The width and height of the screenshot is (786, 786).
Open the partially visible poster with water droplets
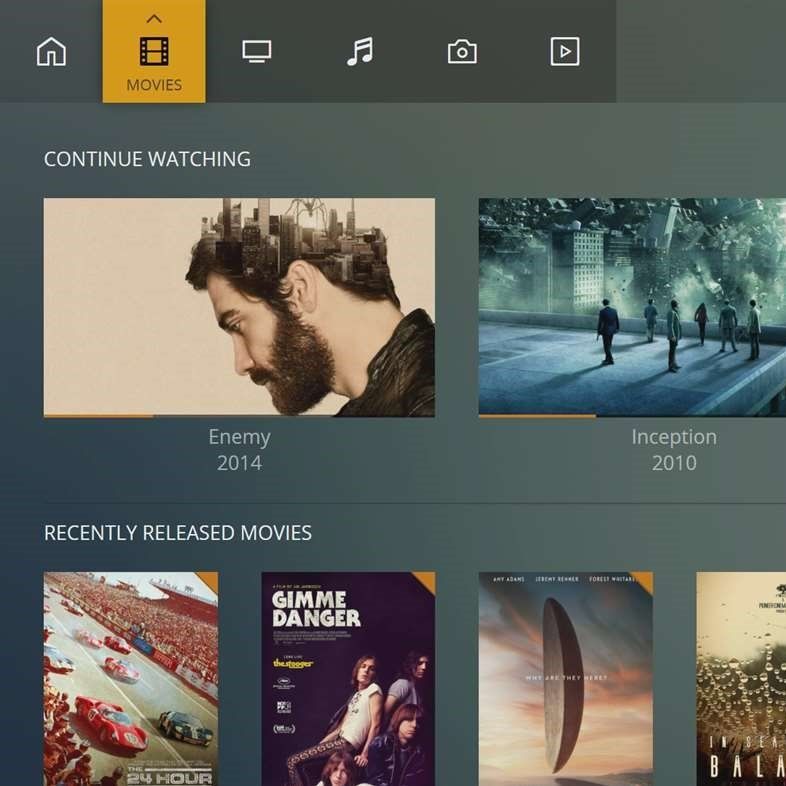pyautogui.click(x=741, y=679)
